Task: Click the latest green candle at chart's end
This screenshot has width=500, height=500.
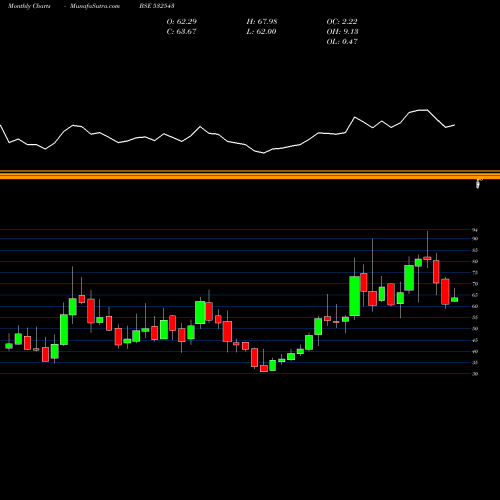Action: pos(455,300)
